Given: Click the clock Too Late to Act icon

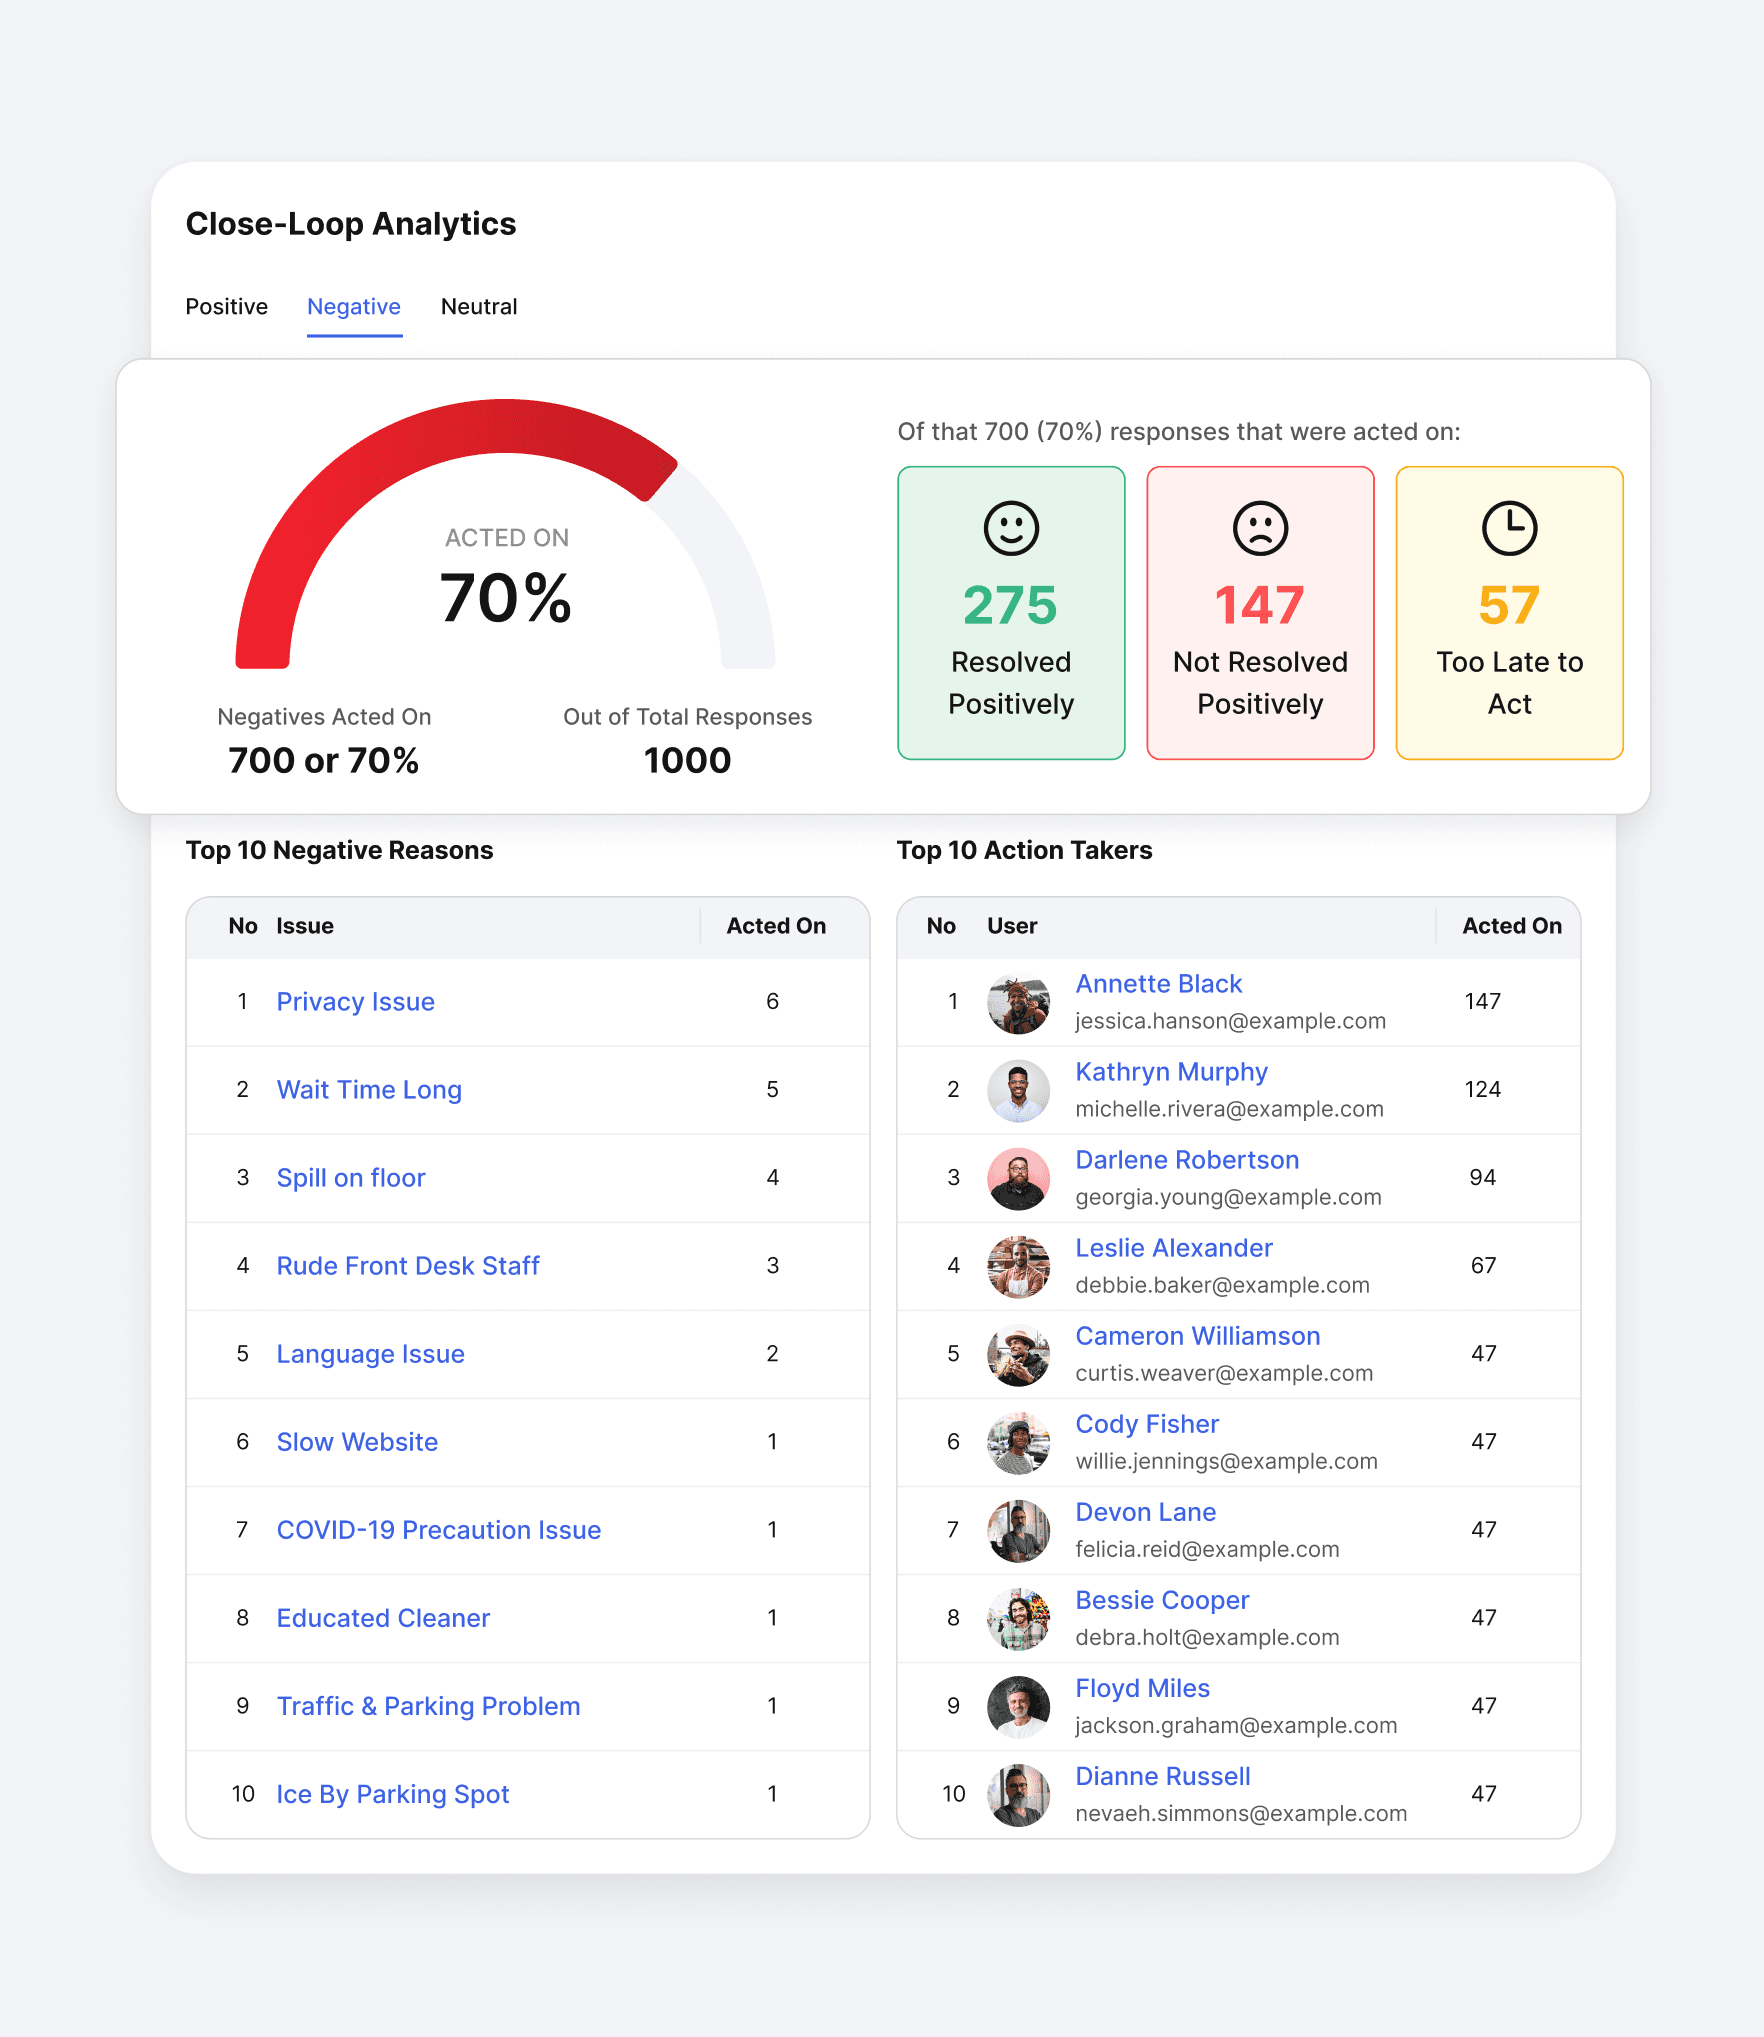Looking at the screenshot, I should coord(1509,528).
